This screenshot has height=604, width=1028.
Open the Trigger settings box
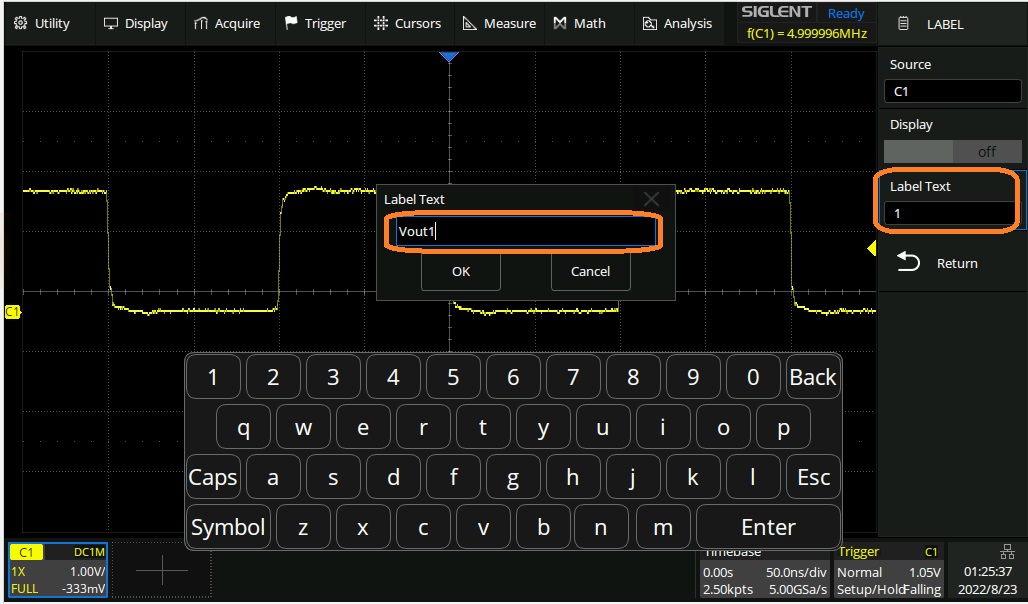click(888, 573)
